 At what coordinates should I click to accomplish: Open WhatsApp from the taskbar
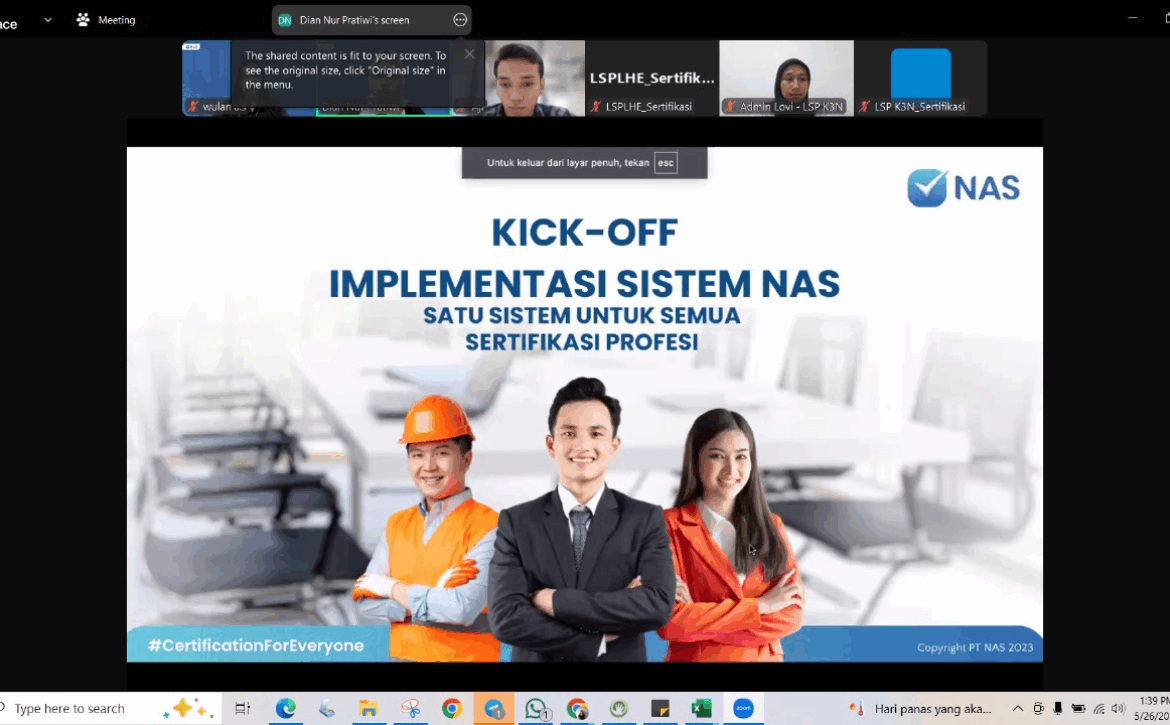click(536, 708)
